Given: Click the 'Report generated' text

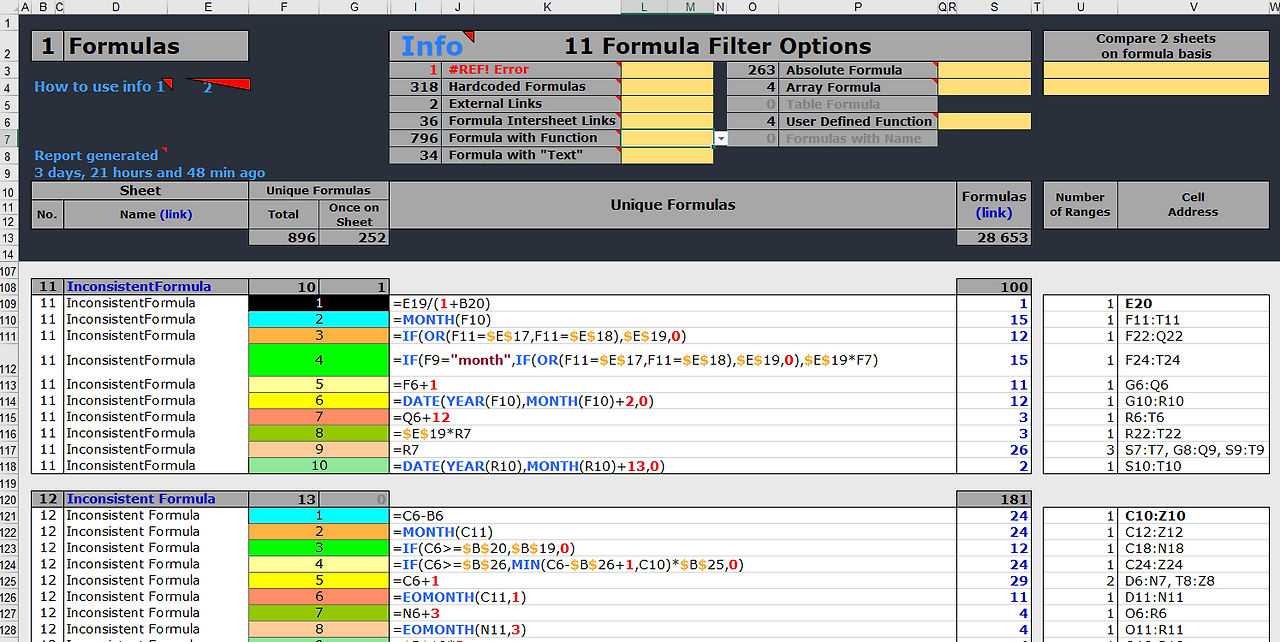Looking at the screenshot, I should (96, 156).
